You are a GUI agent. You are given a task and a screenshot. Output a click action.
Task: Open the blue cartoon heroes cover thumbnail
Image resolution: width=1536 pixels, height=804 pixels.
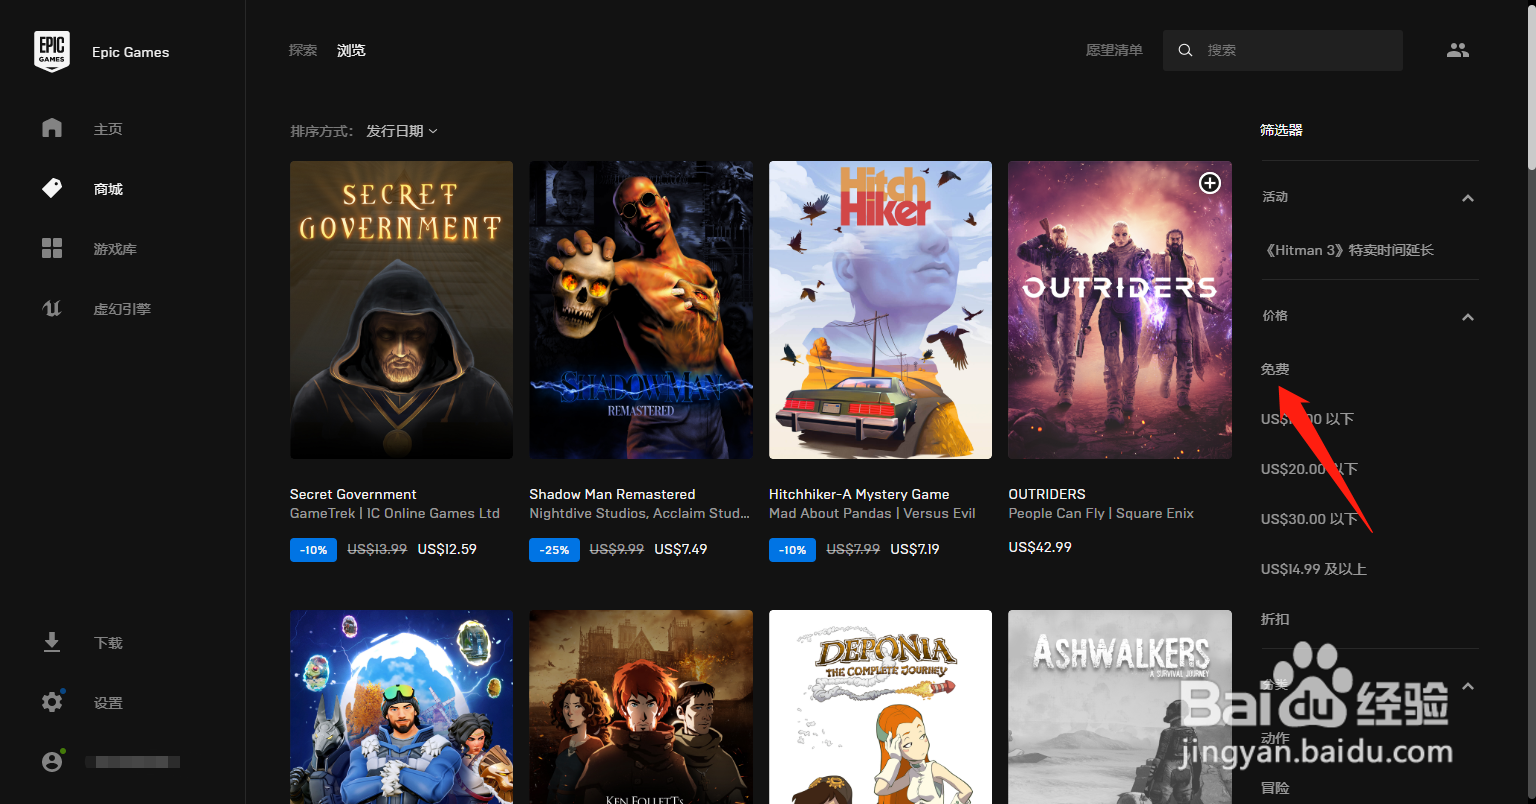tap(401, 707)
